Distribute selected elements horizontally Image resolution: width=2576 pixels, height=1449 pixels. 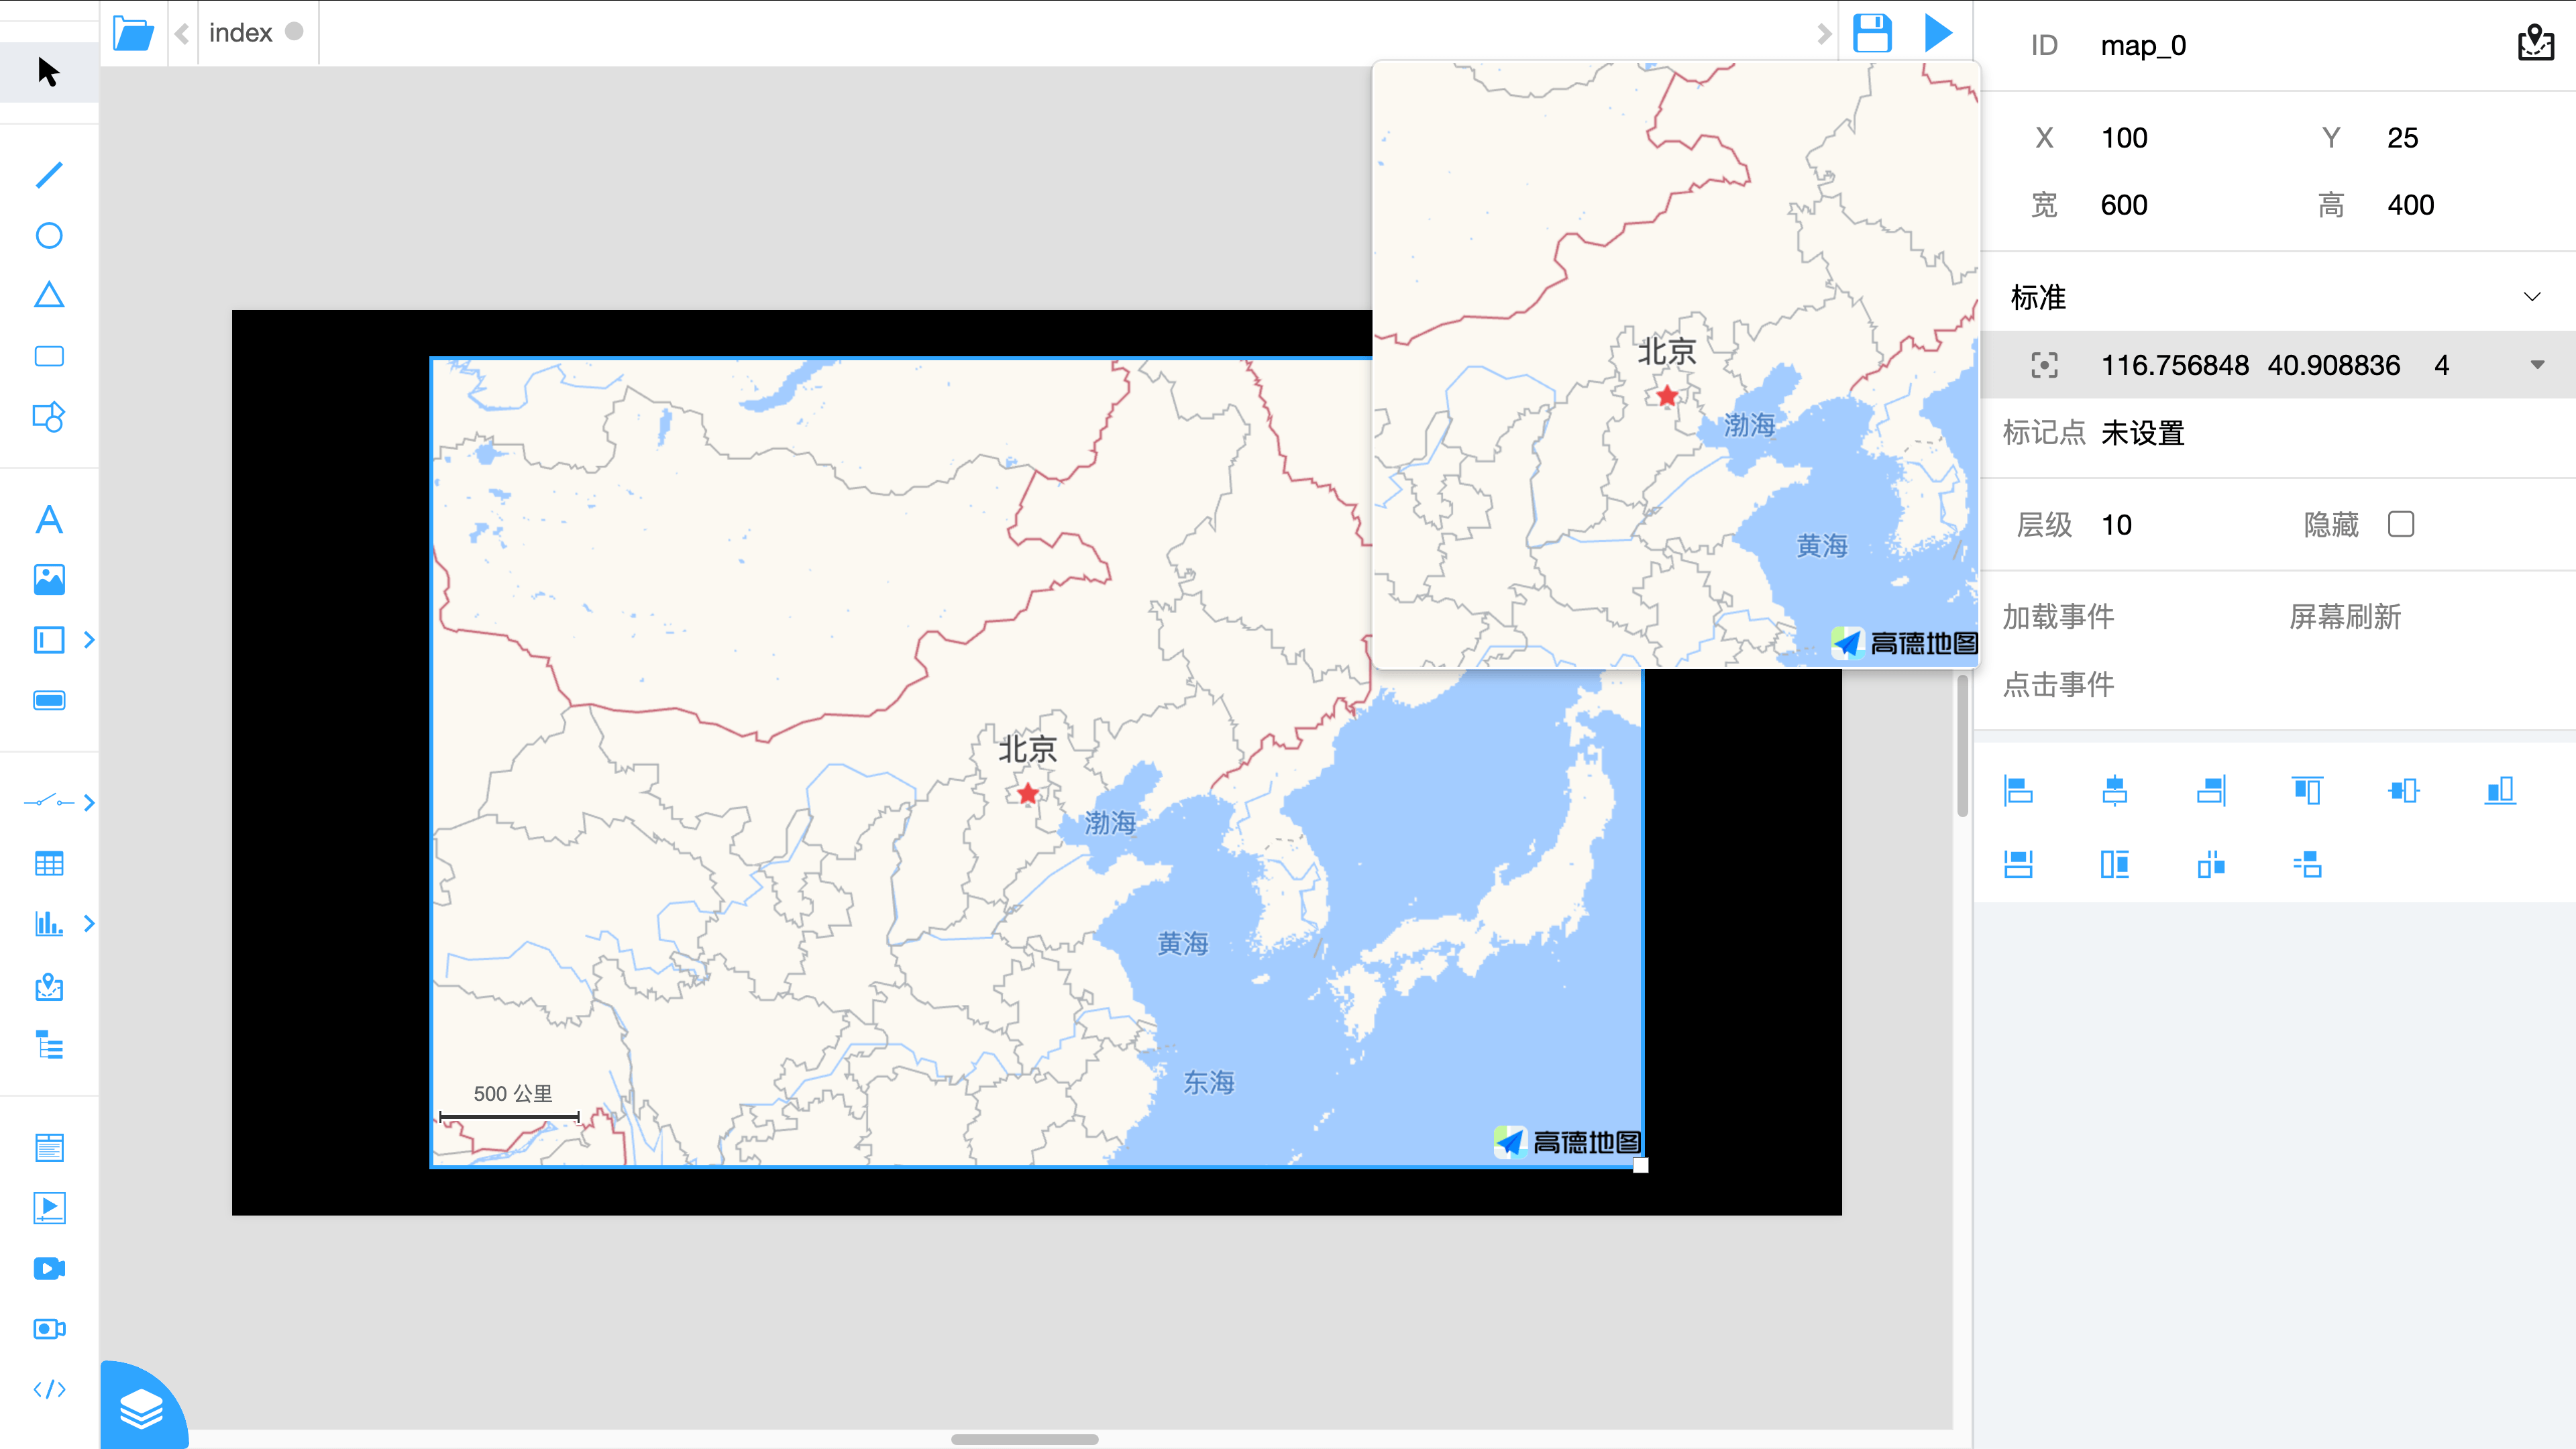coord(2211,864)
